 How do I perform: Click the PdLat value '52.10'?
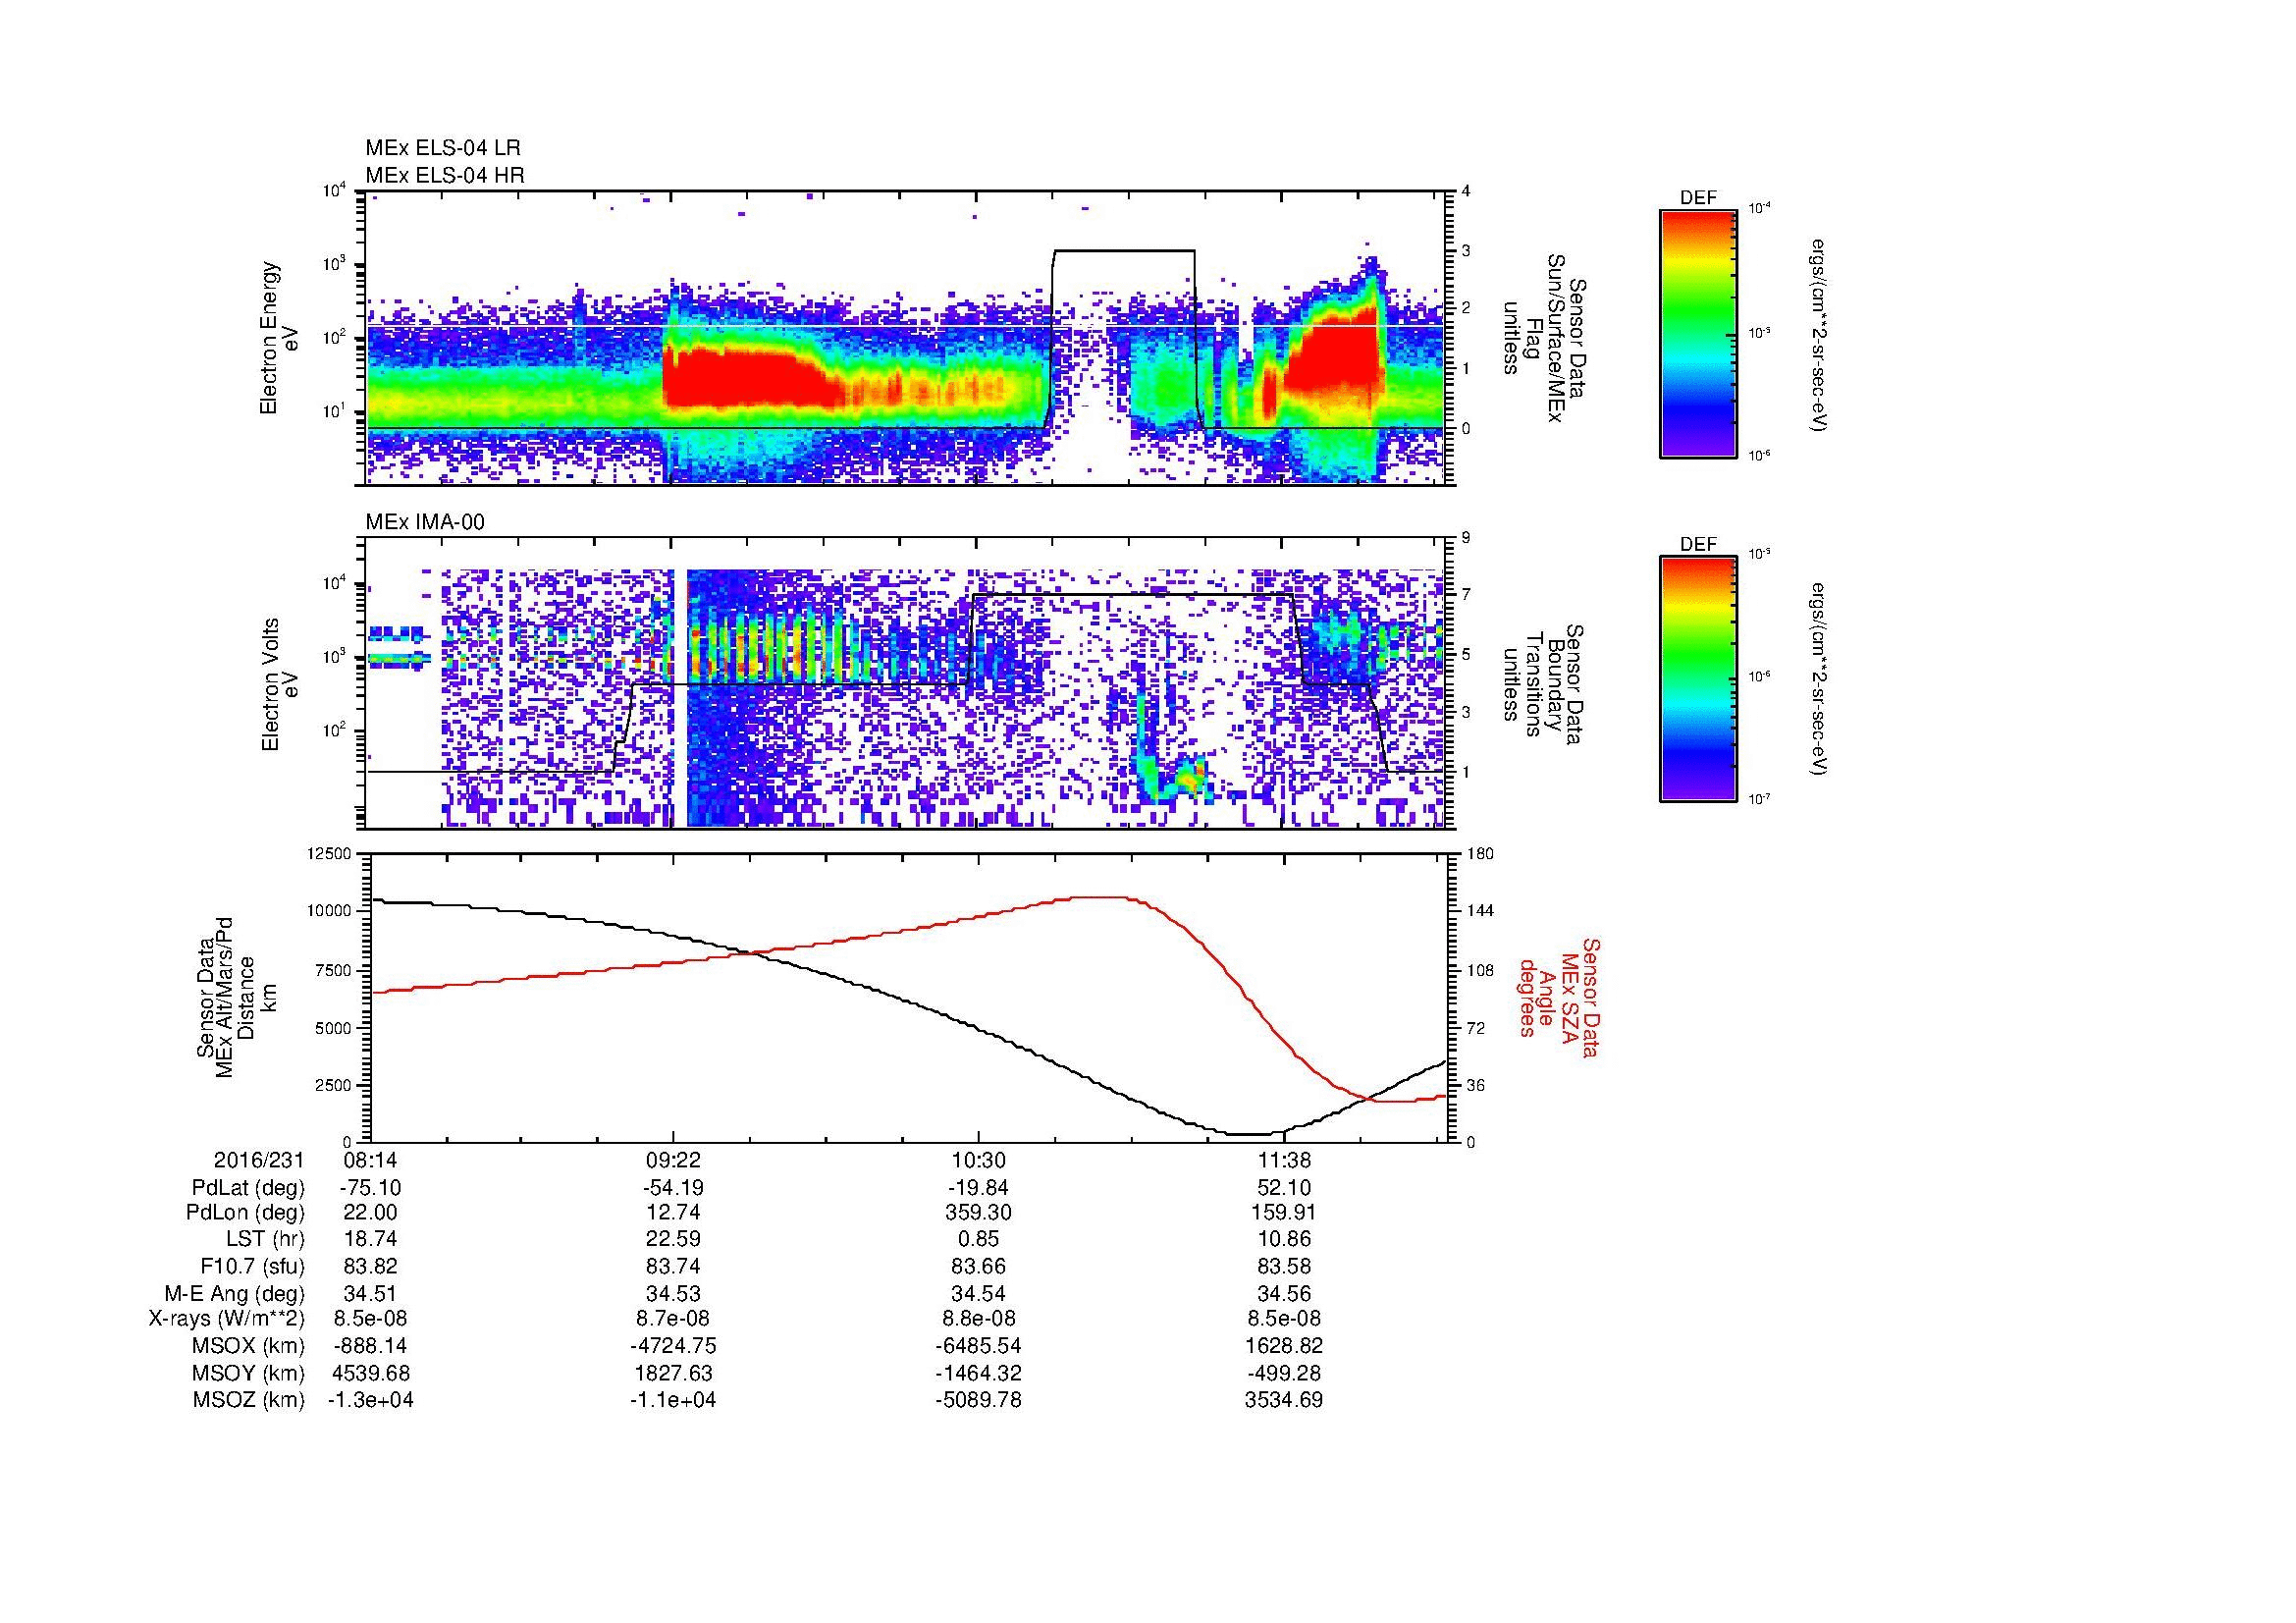1284,1188
